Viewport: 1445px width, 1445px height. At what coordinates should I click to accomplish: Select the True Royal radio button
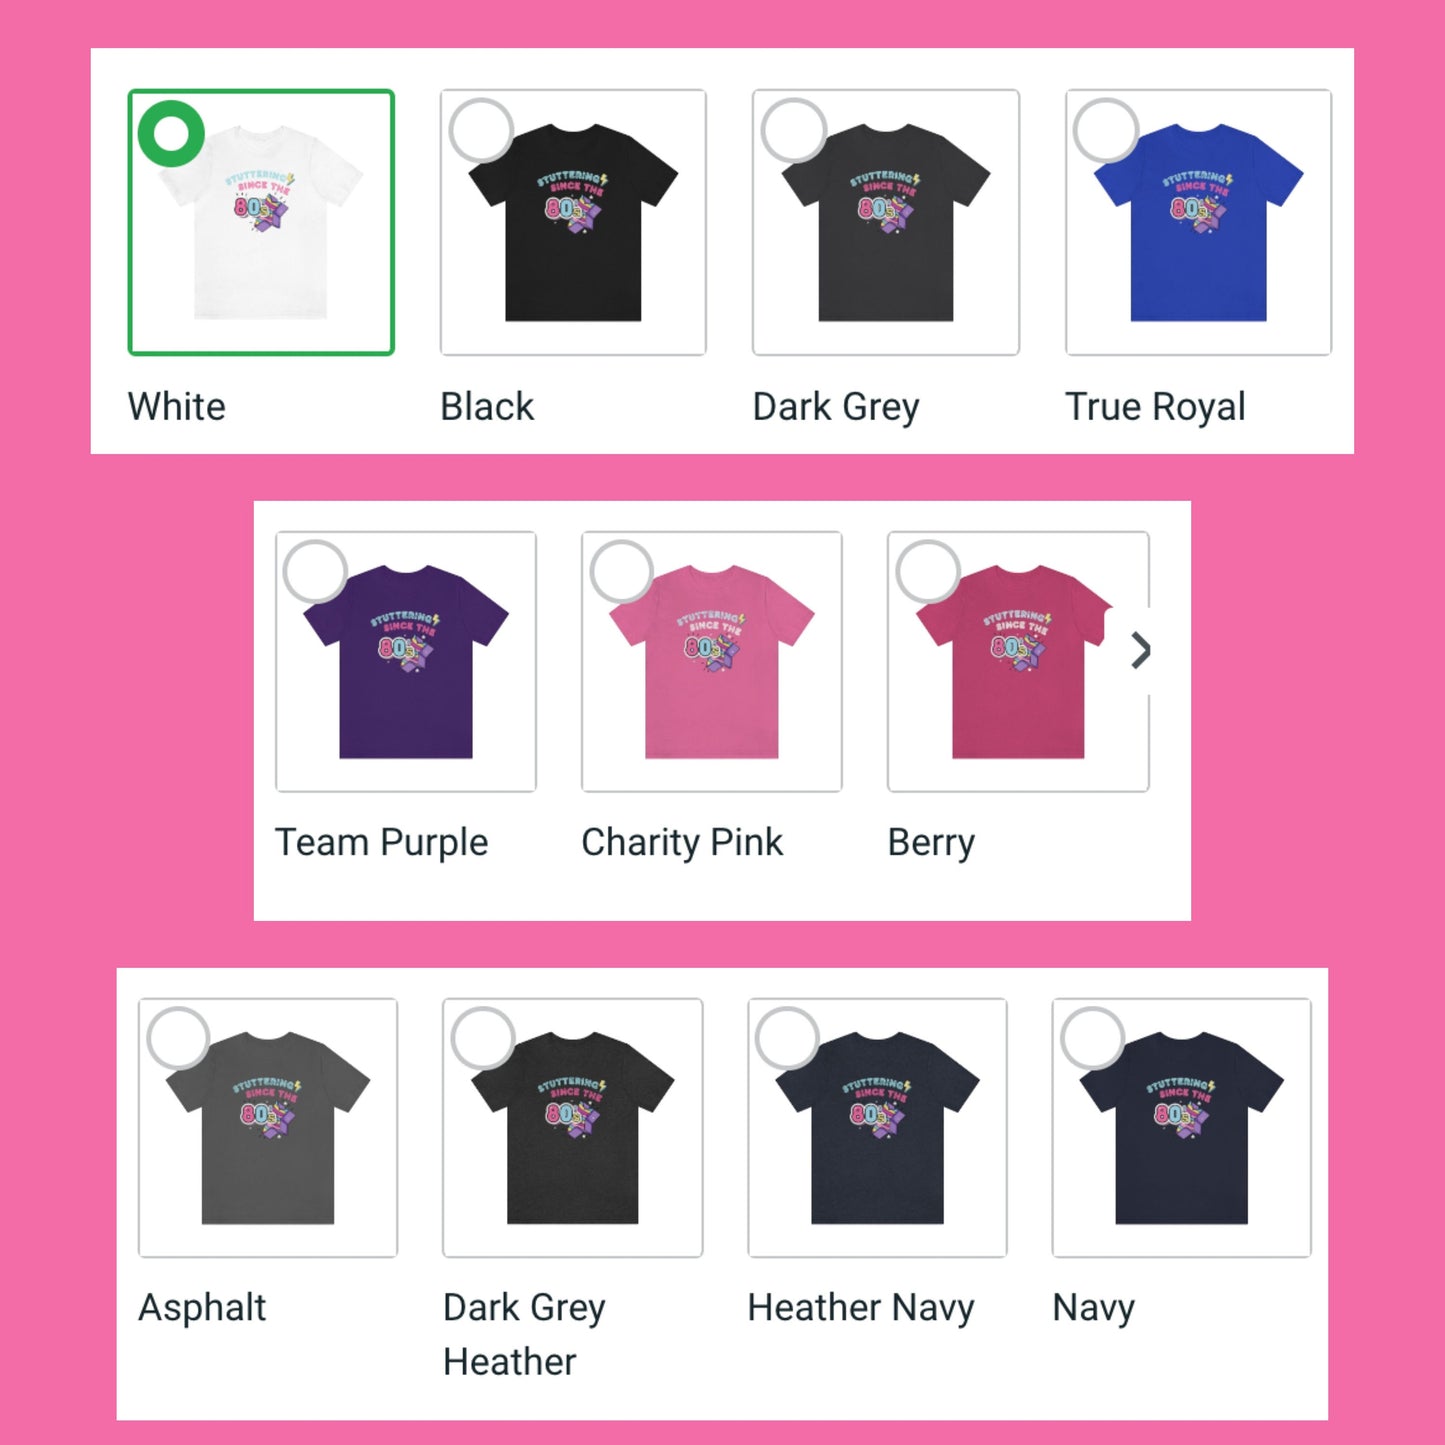1106,131
